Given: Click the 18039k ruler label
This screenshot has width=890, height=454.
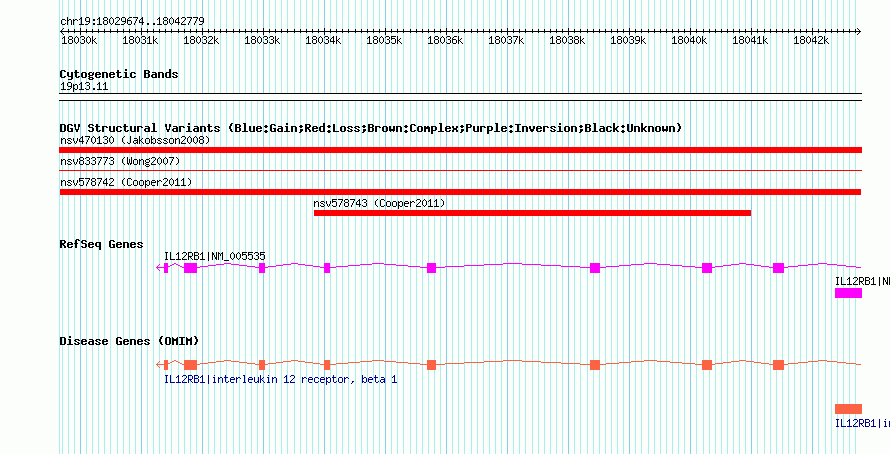Looking at the screenshot, I should pos(628,40).
